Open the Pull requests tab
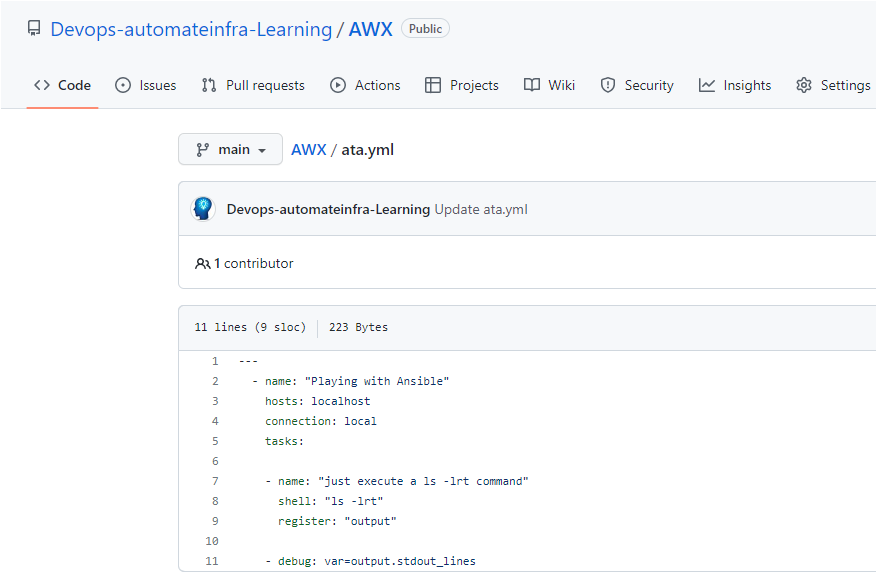This screenshot has width=877, height=583. 253,85
